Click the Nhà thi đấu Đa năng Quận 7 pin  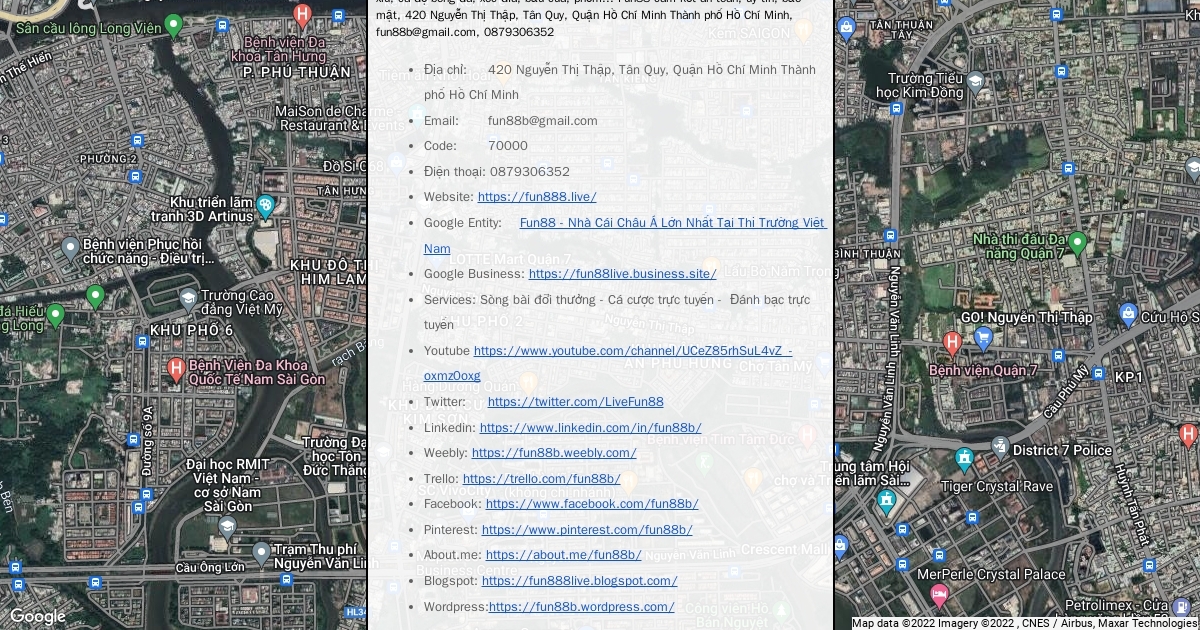click(x=1077, y=242)
